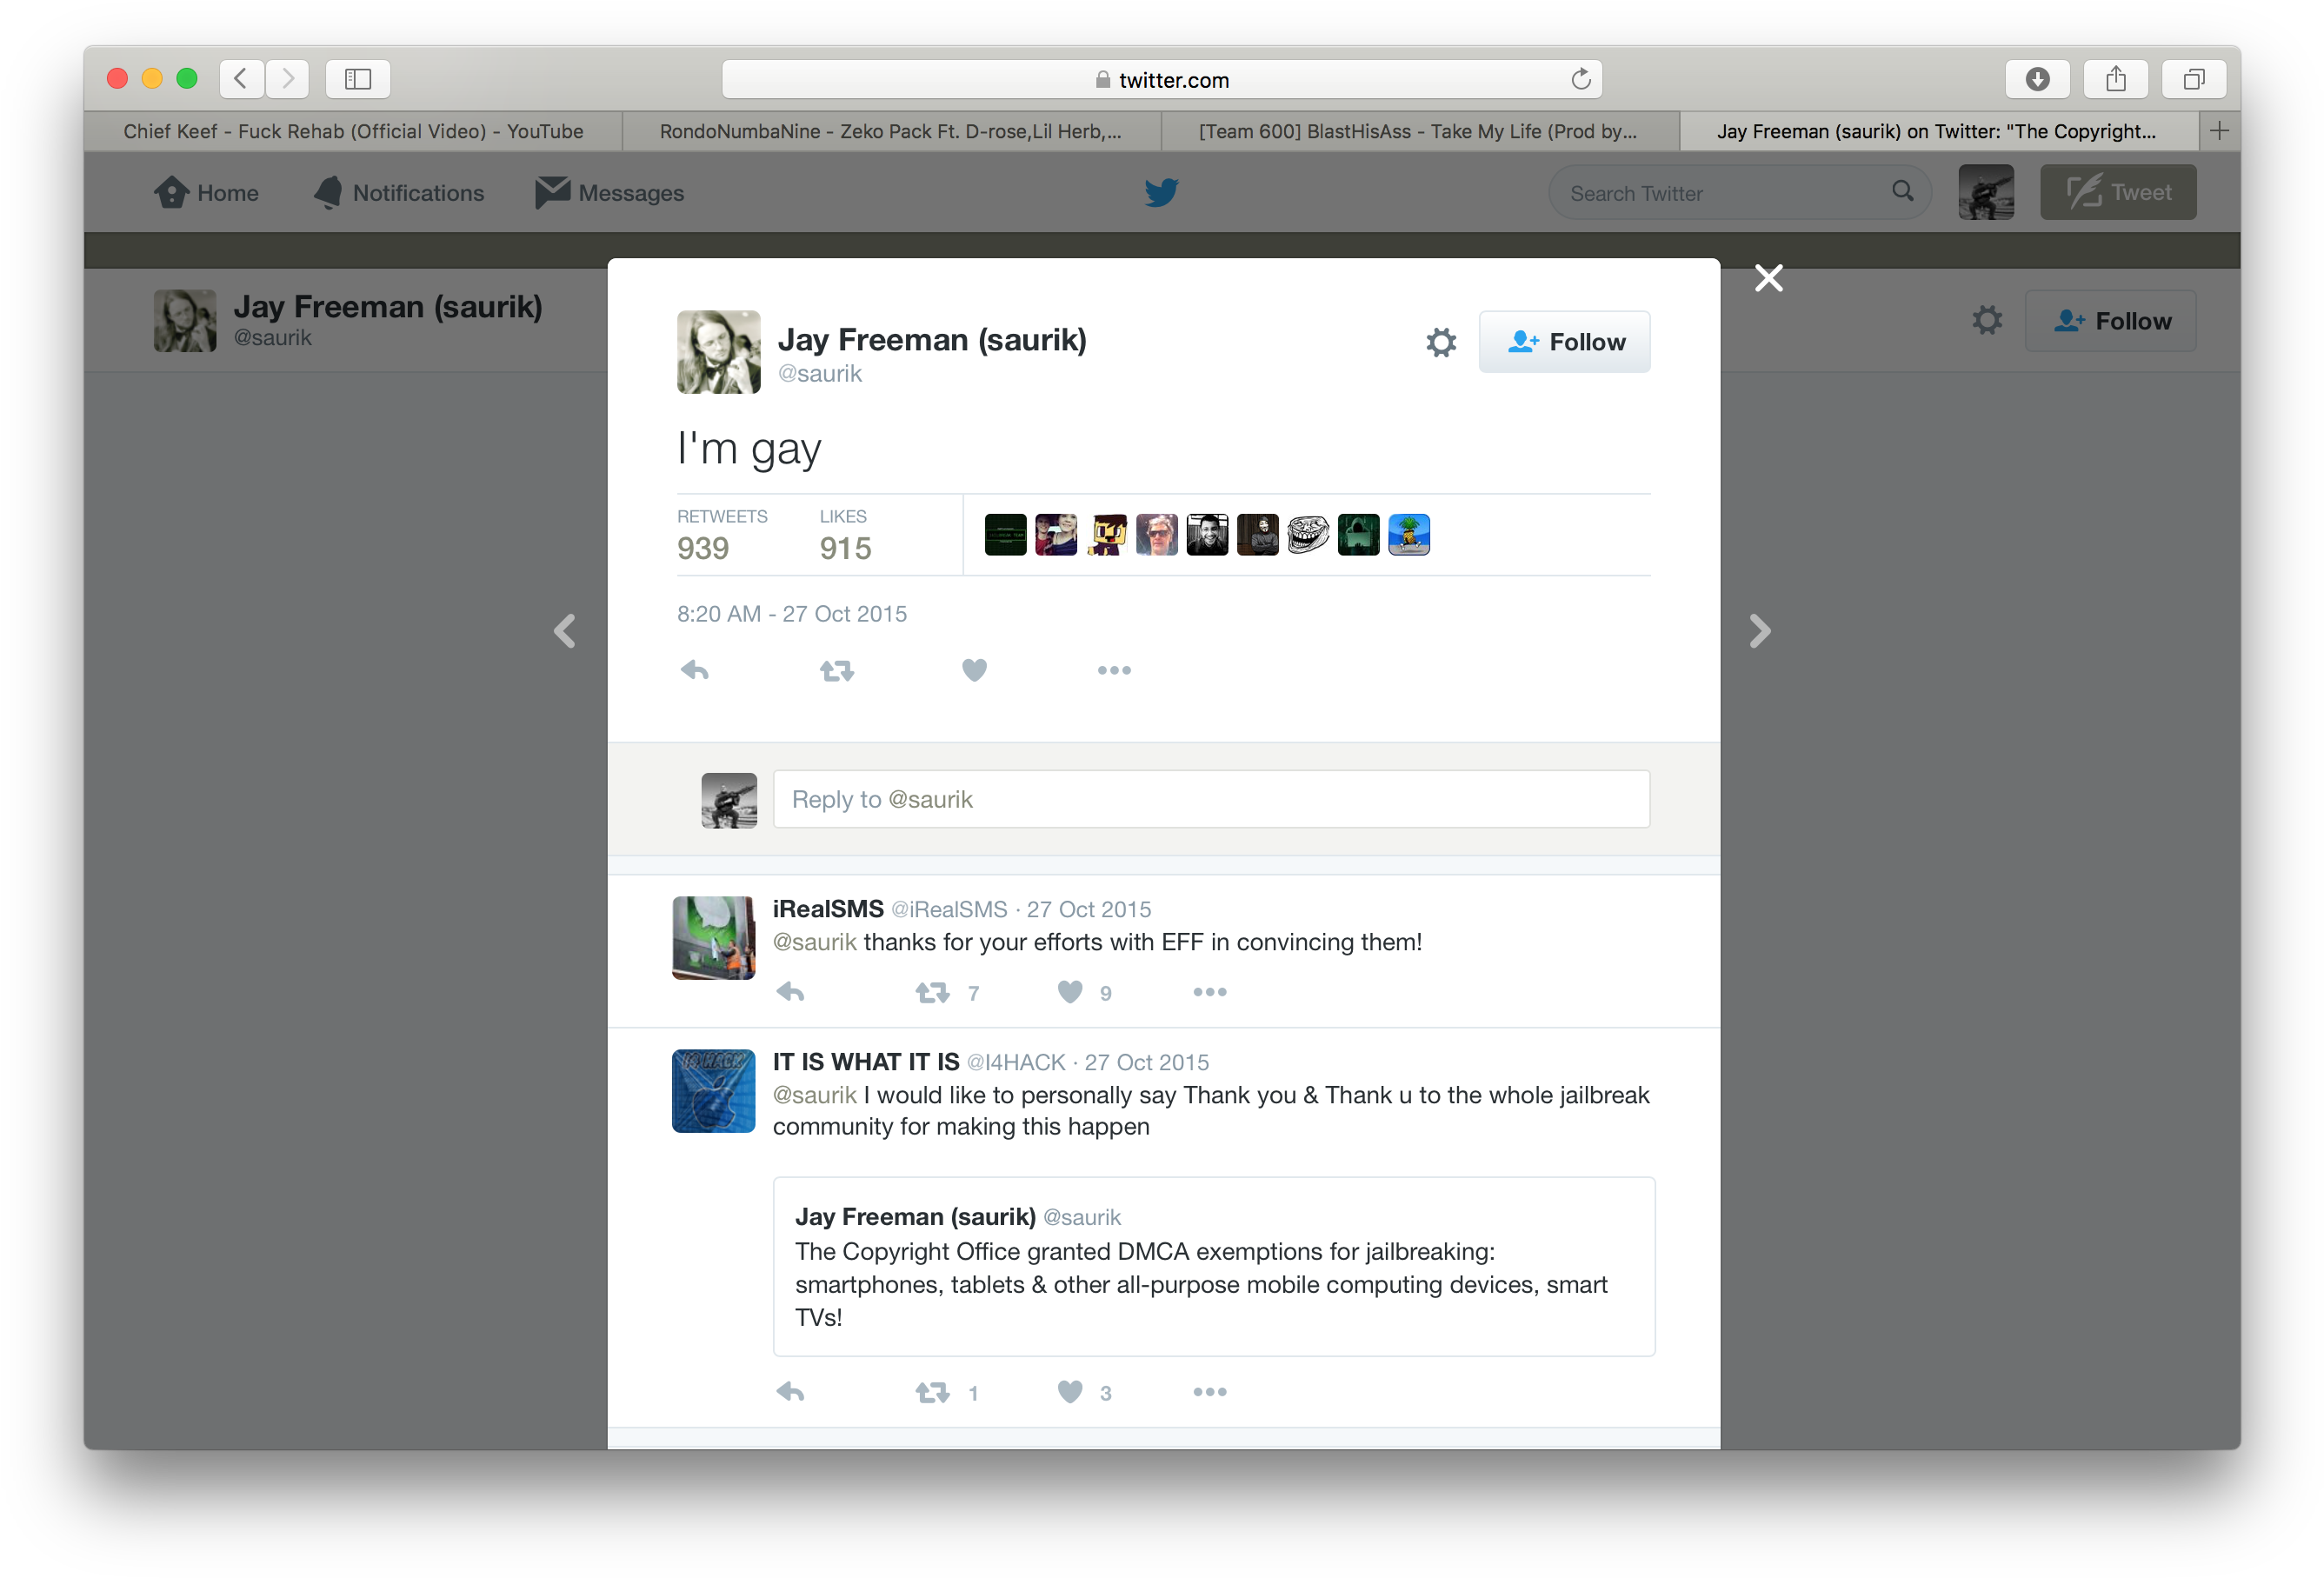
Task: Open profile menu from top bar avatar
Action: point(1986,192)
